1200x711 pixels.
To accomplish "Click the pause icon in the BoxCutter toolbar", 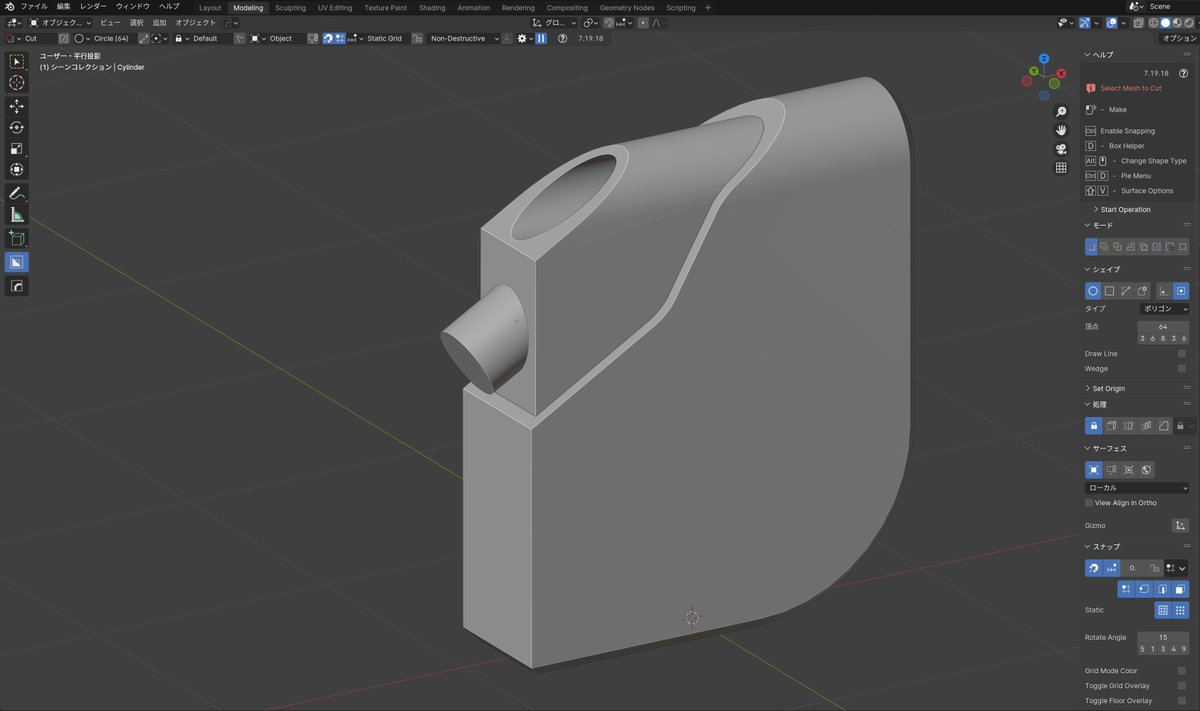I will point(541,38).
